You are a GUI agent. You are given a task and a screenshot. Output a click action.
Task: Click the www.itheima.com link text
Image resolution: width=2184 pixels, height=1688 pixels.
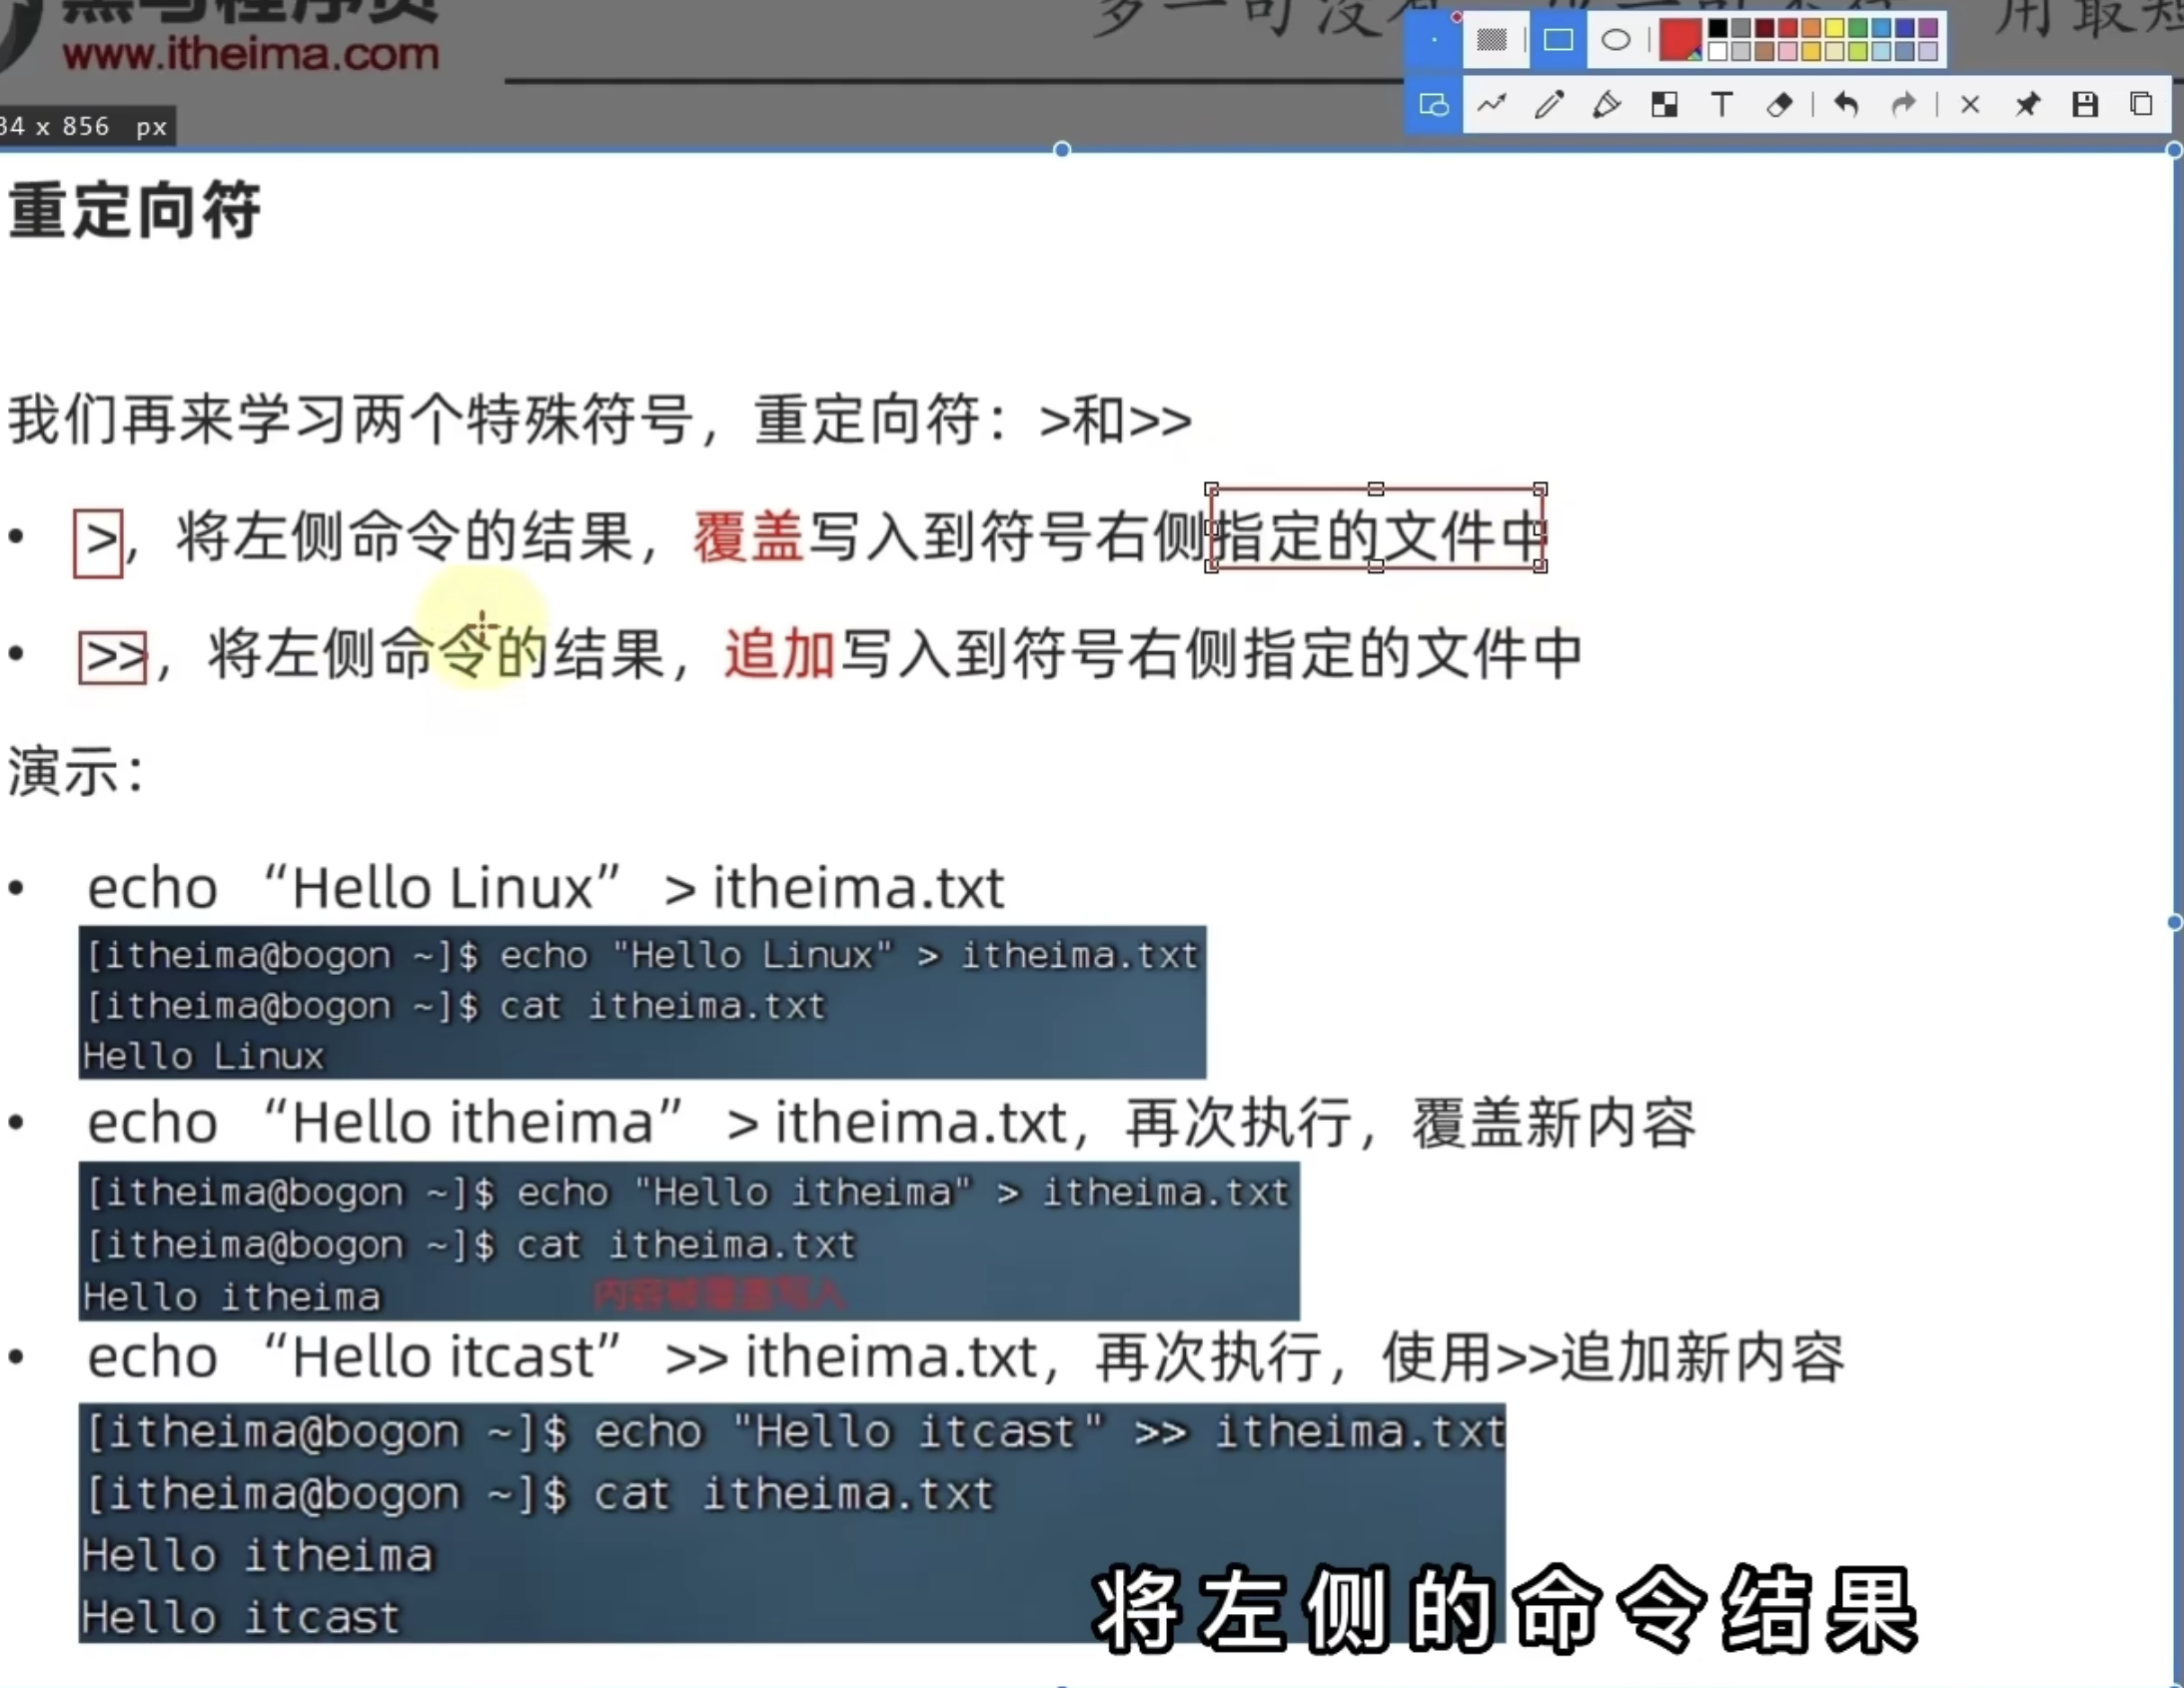coord(250,53)
